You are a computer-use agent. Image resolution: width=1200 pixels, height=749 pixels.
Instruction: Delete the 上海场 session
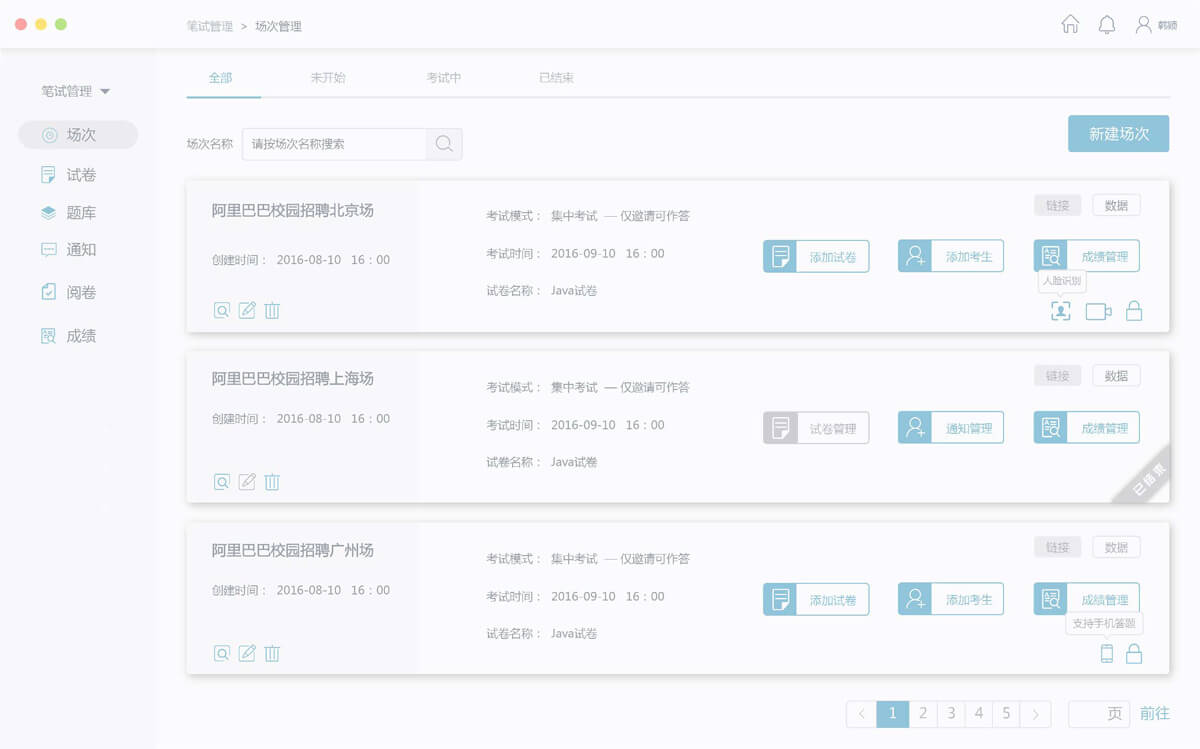(272, 482)
